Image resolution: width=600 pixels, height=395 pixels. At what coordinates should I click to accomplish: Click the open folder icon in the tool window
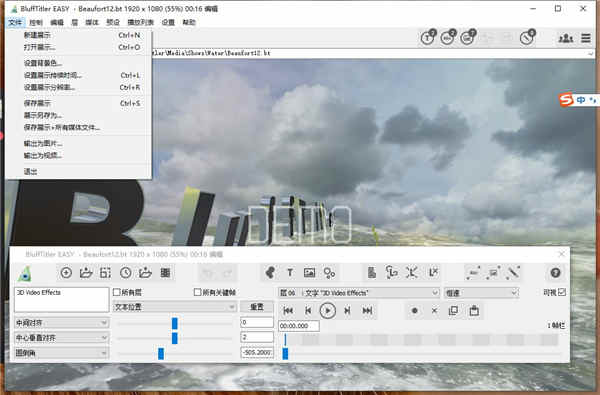pyautogui.click(x=86, y=273)
